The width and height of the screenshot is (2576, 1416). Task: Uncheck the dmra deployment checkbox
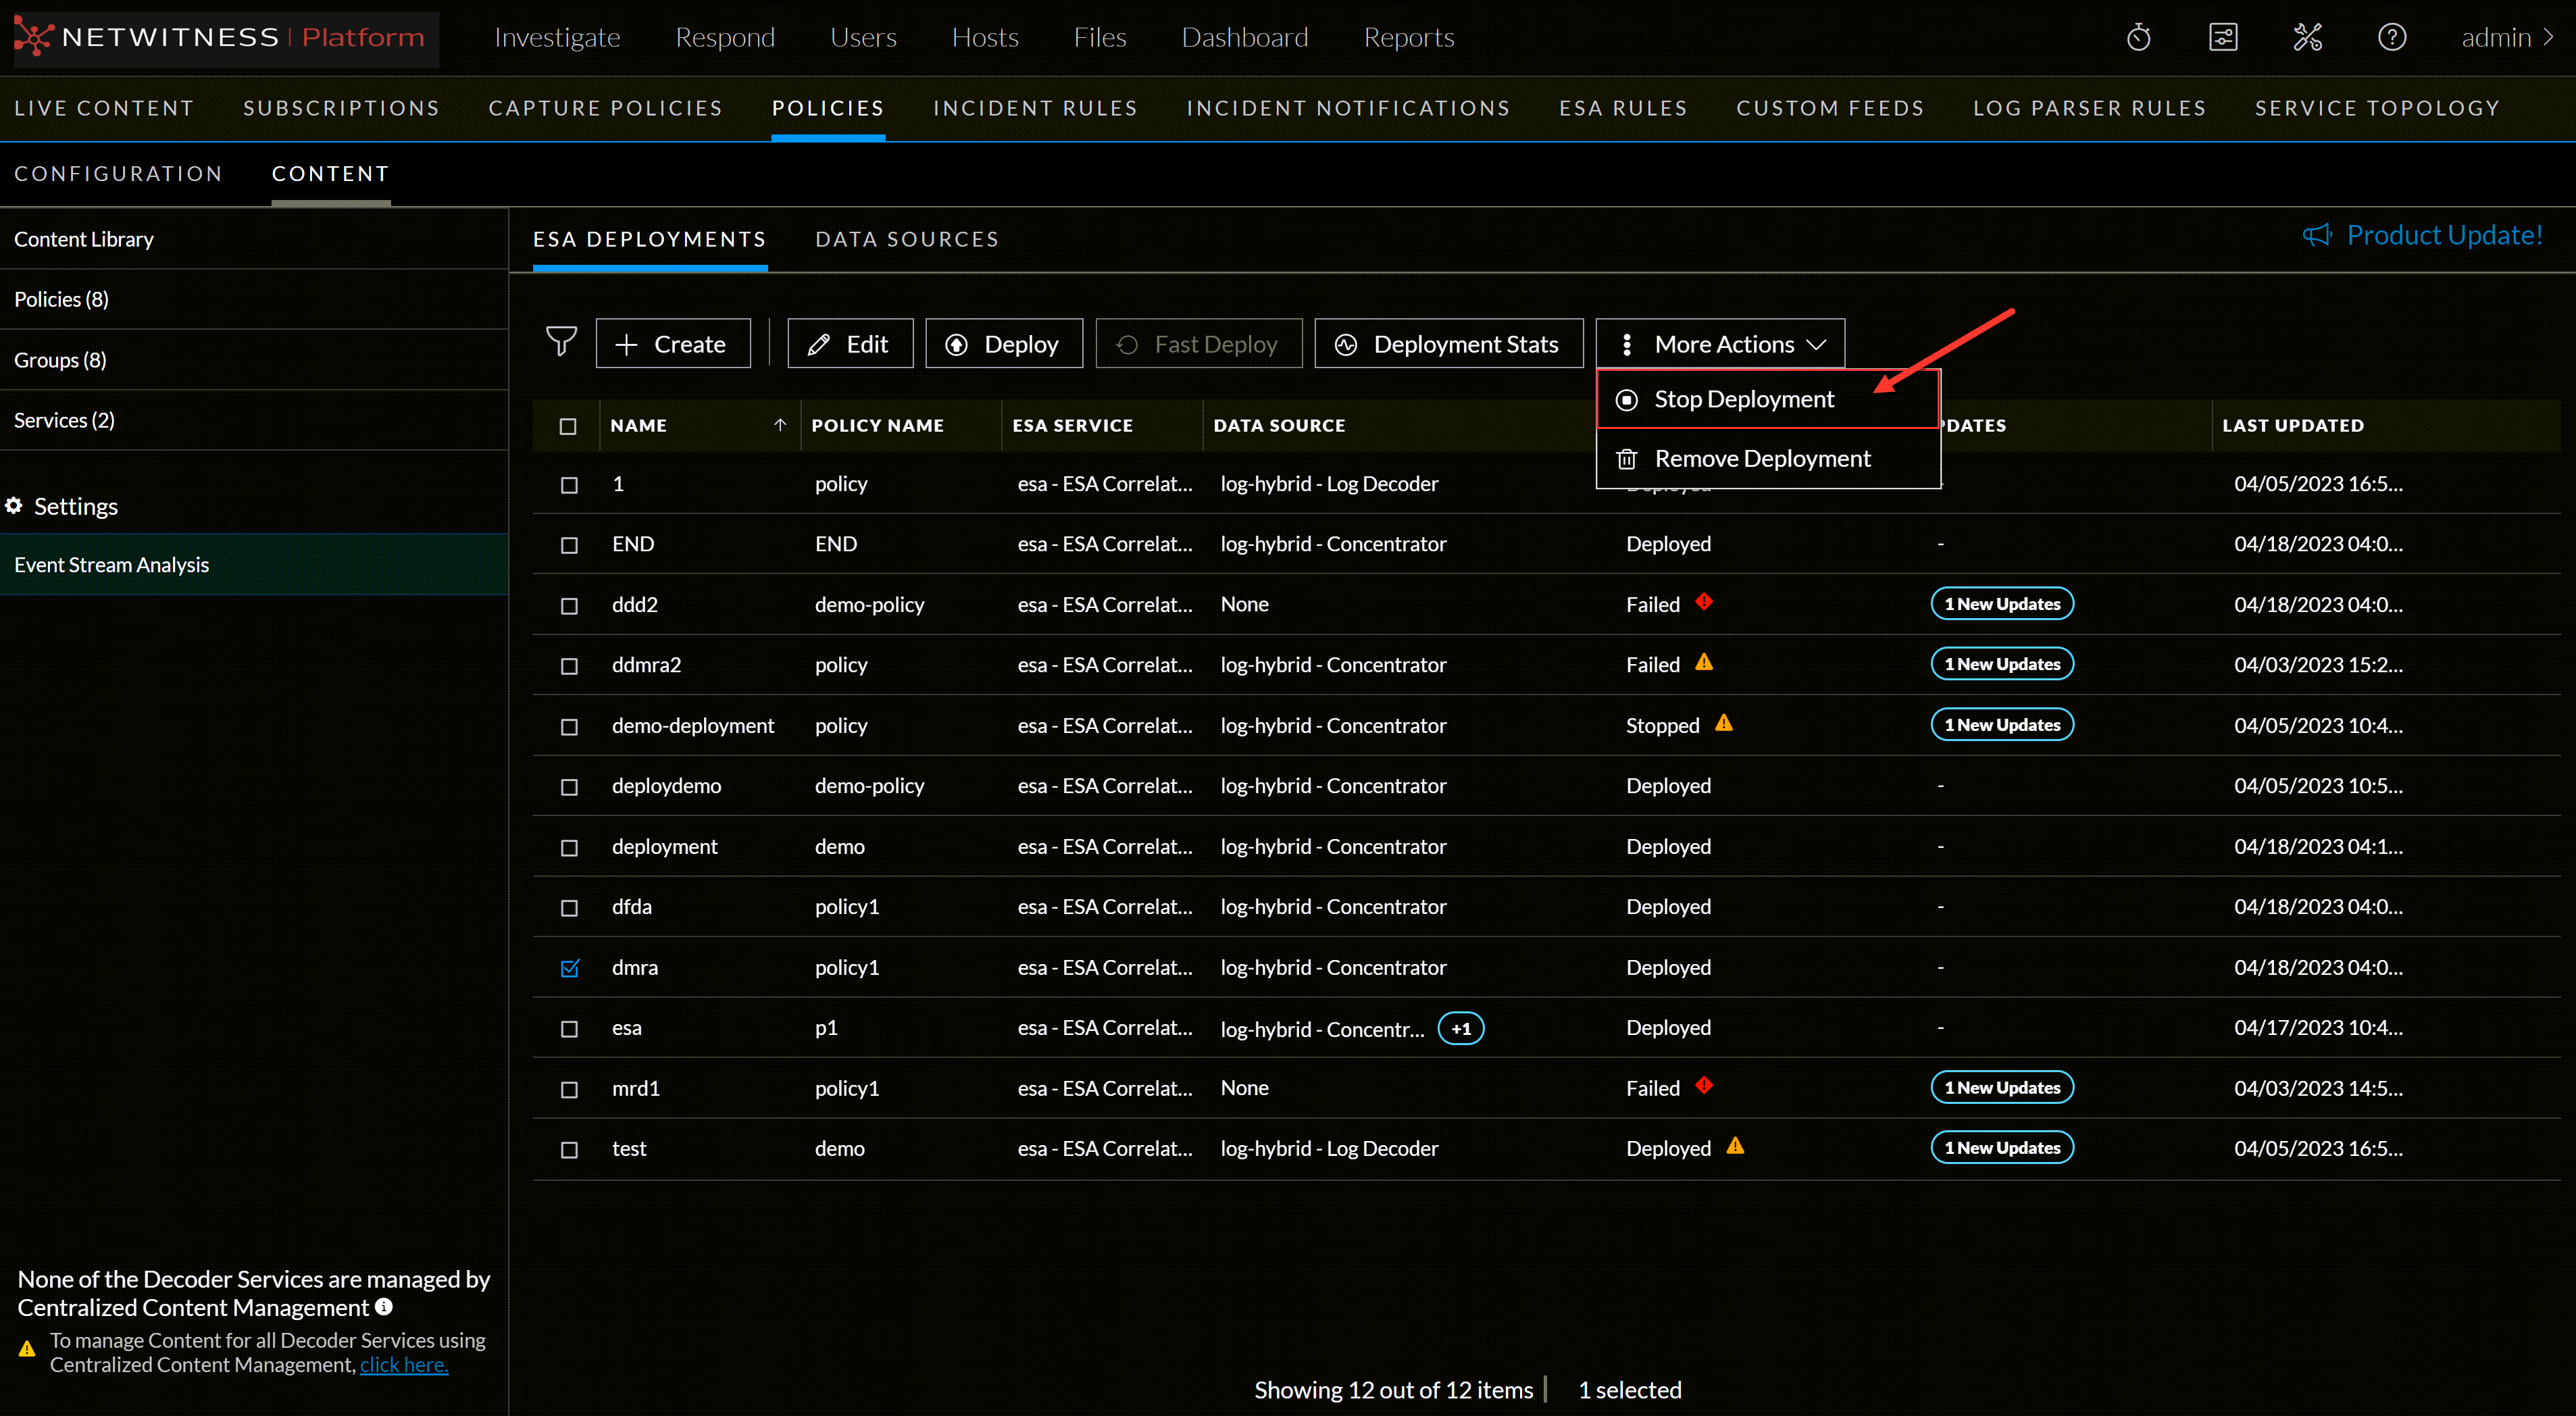click(569, 968)
